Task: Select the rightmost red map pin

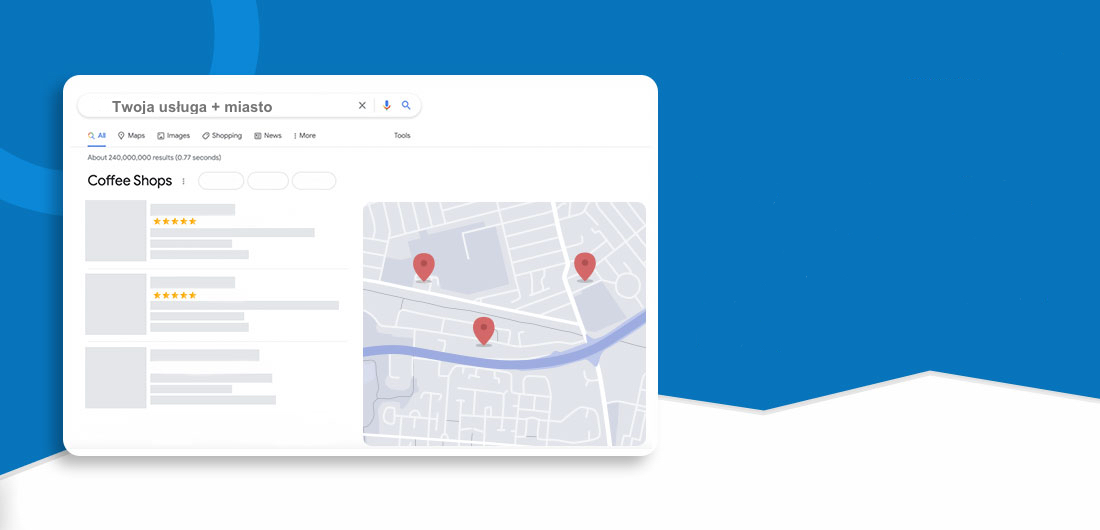Action: [x=585, y=266]
